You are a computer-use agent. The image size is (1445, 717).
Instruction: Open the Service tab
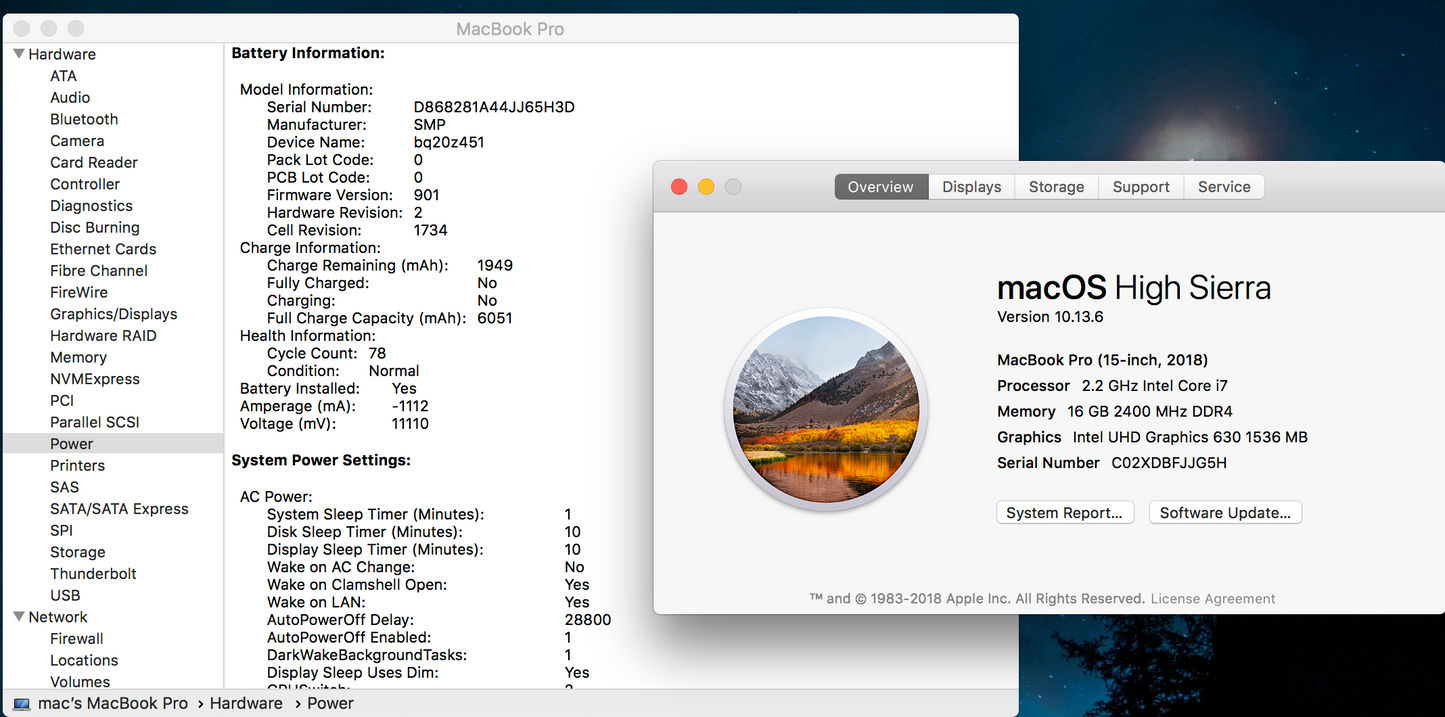tap(1223, 186)
